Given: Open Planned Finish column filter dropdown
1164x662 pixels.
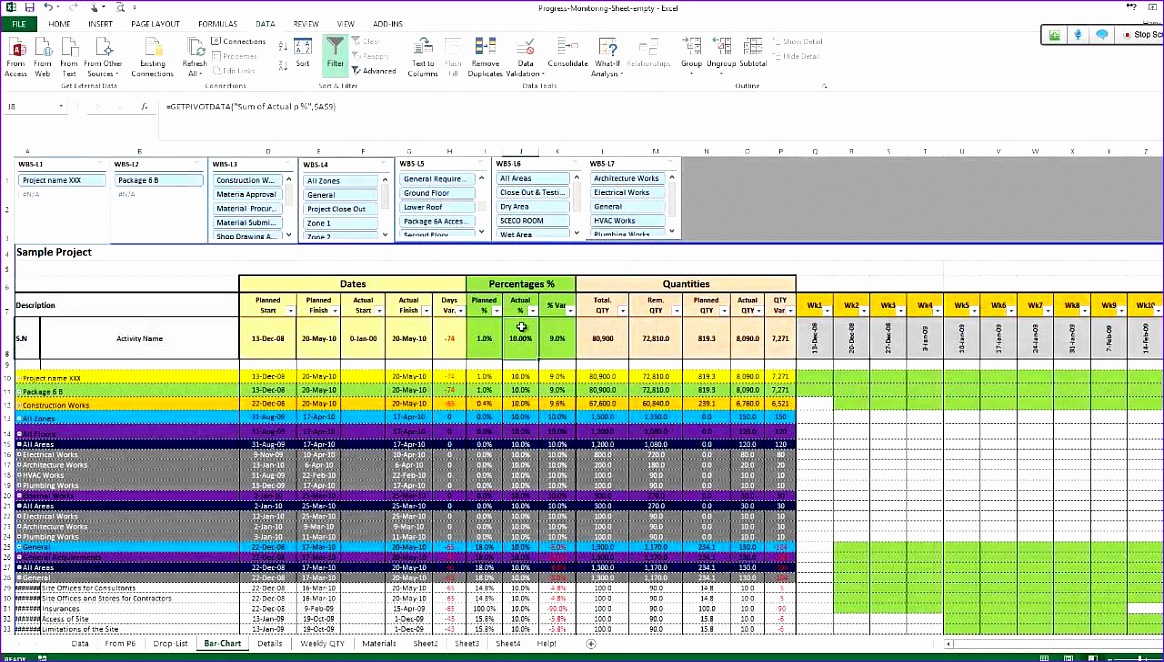Looking at the screenshot, I should [334, 312].
